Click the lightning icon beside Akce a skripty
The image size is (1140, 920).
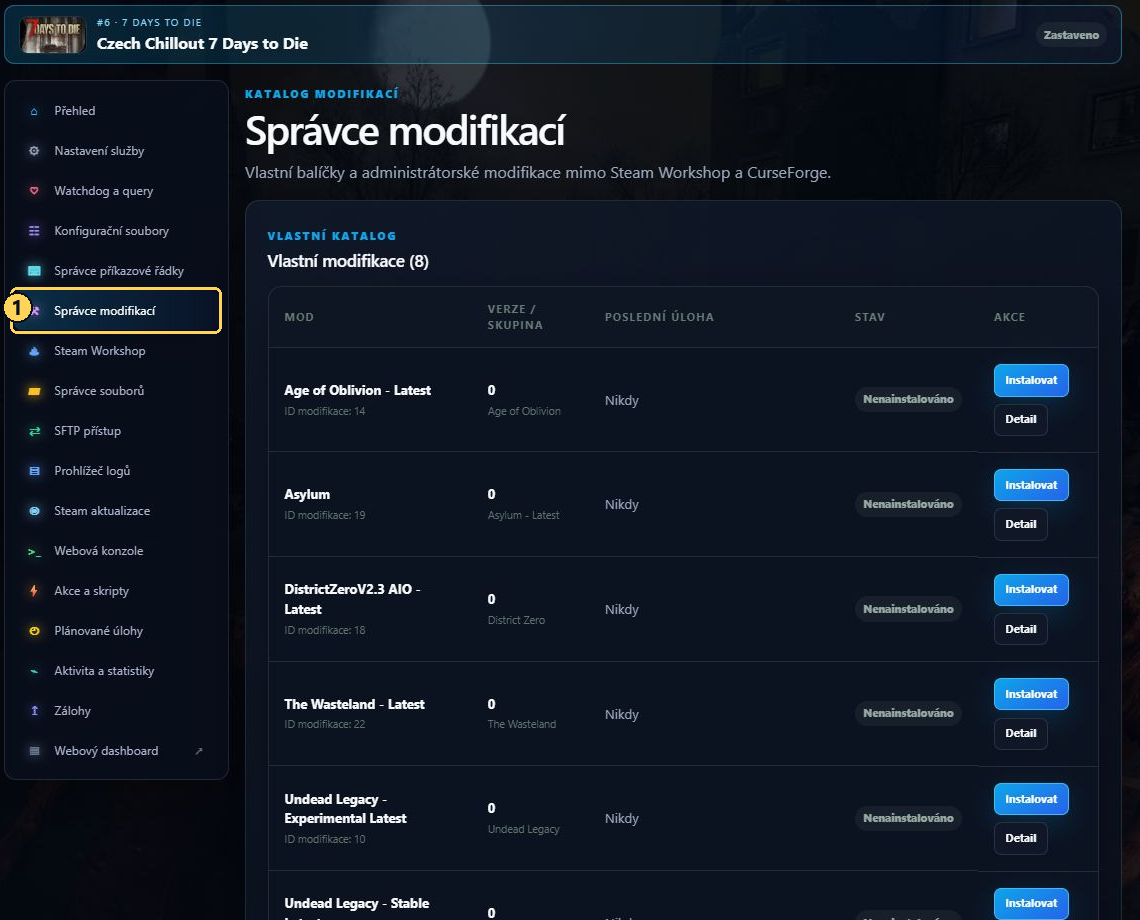click(x=34, y=591)
